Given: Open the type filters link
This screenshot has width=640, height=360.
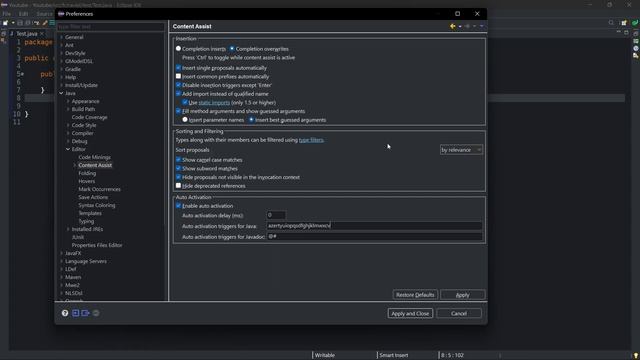Looking at the screenshot, I should click(311, 140).
